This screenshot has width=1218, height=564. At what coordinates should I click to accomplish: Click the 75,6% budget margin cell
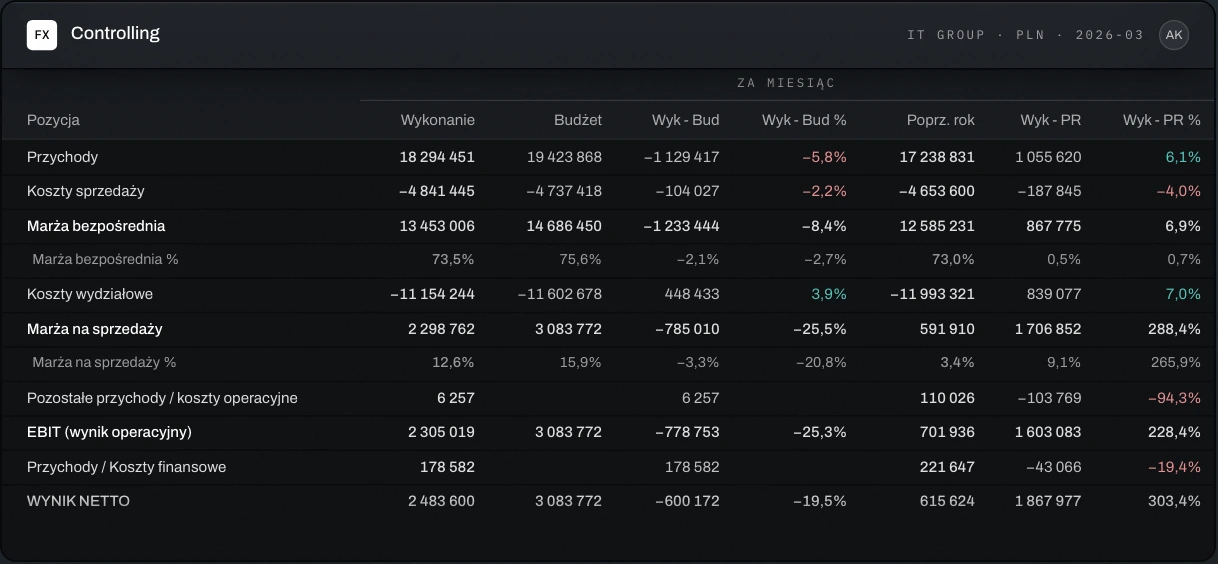pos(580,259)
